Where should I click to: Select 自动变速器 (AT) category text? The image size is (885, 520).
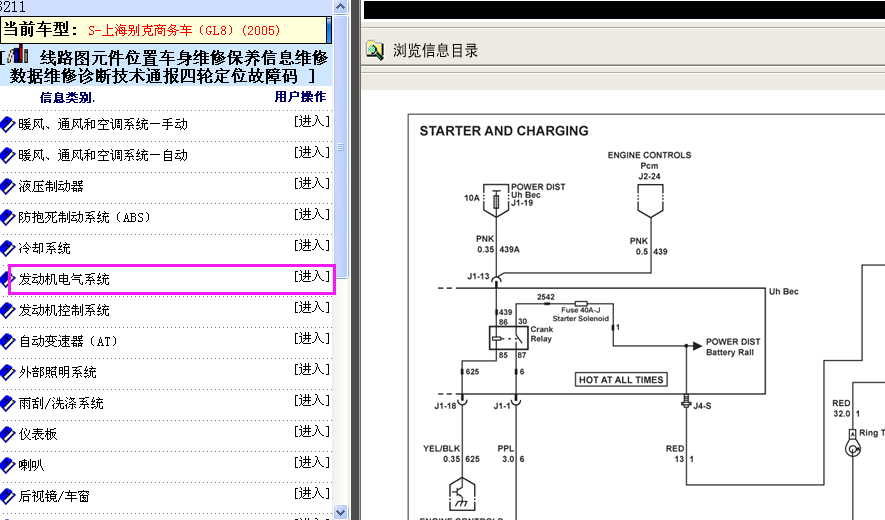pyautogui.click(x=68, y=342)
